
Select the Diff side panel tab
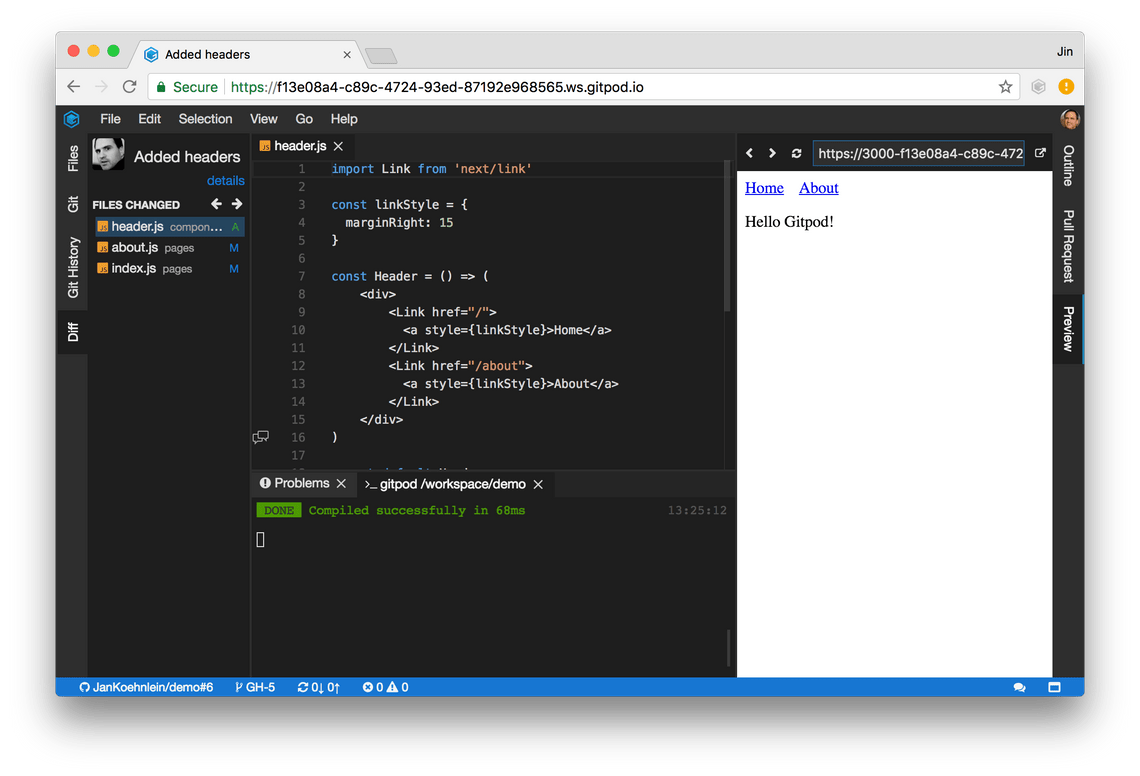point(73,332)
